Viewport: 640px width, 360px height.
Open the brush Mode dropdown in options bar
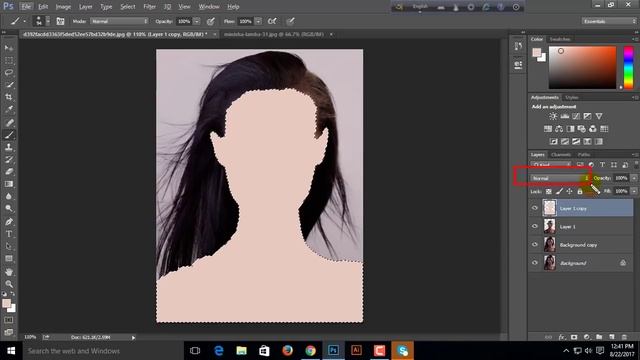pyautogui.click(x=119, y=21)
